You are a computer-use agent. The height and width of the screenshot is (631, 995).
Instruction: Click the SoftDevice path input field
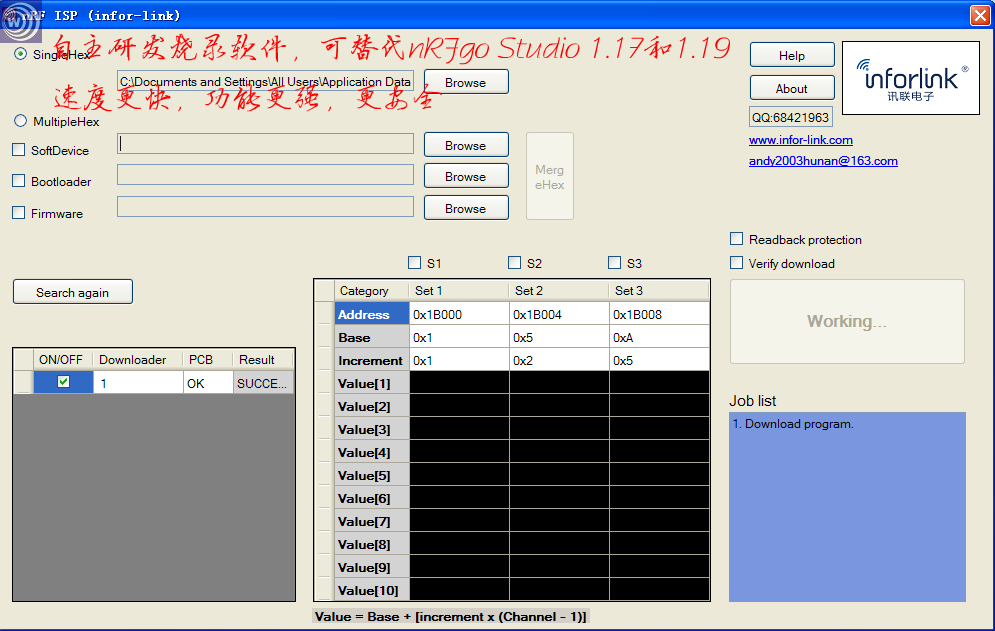pos(265,143)
